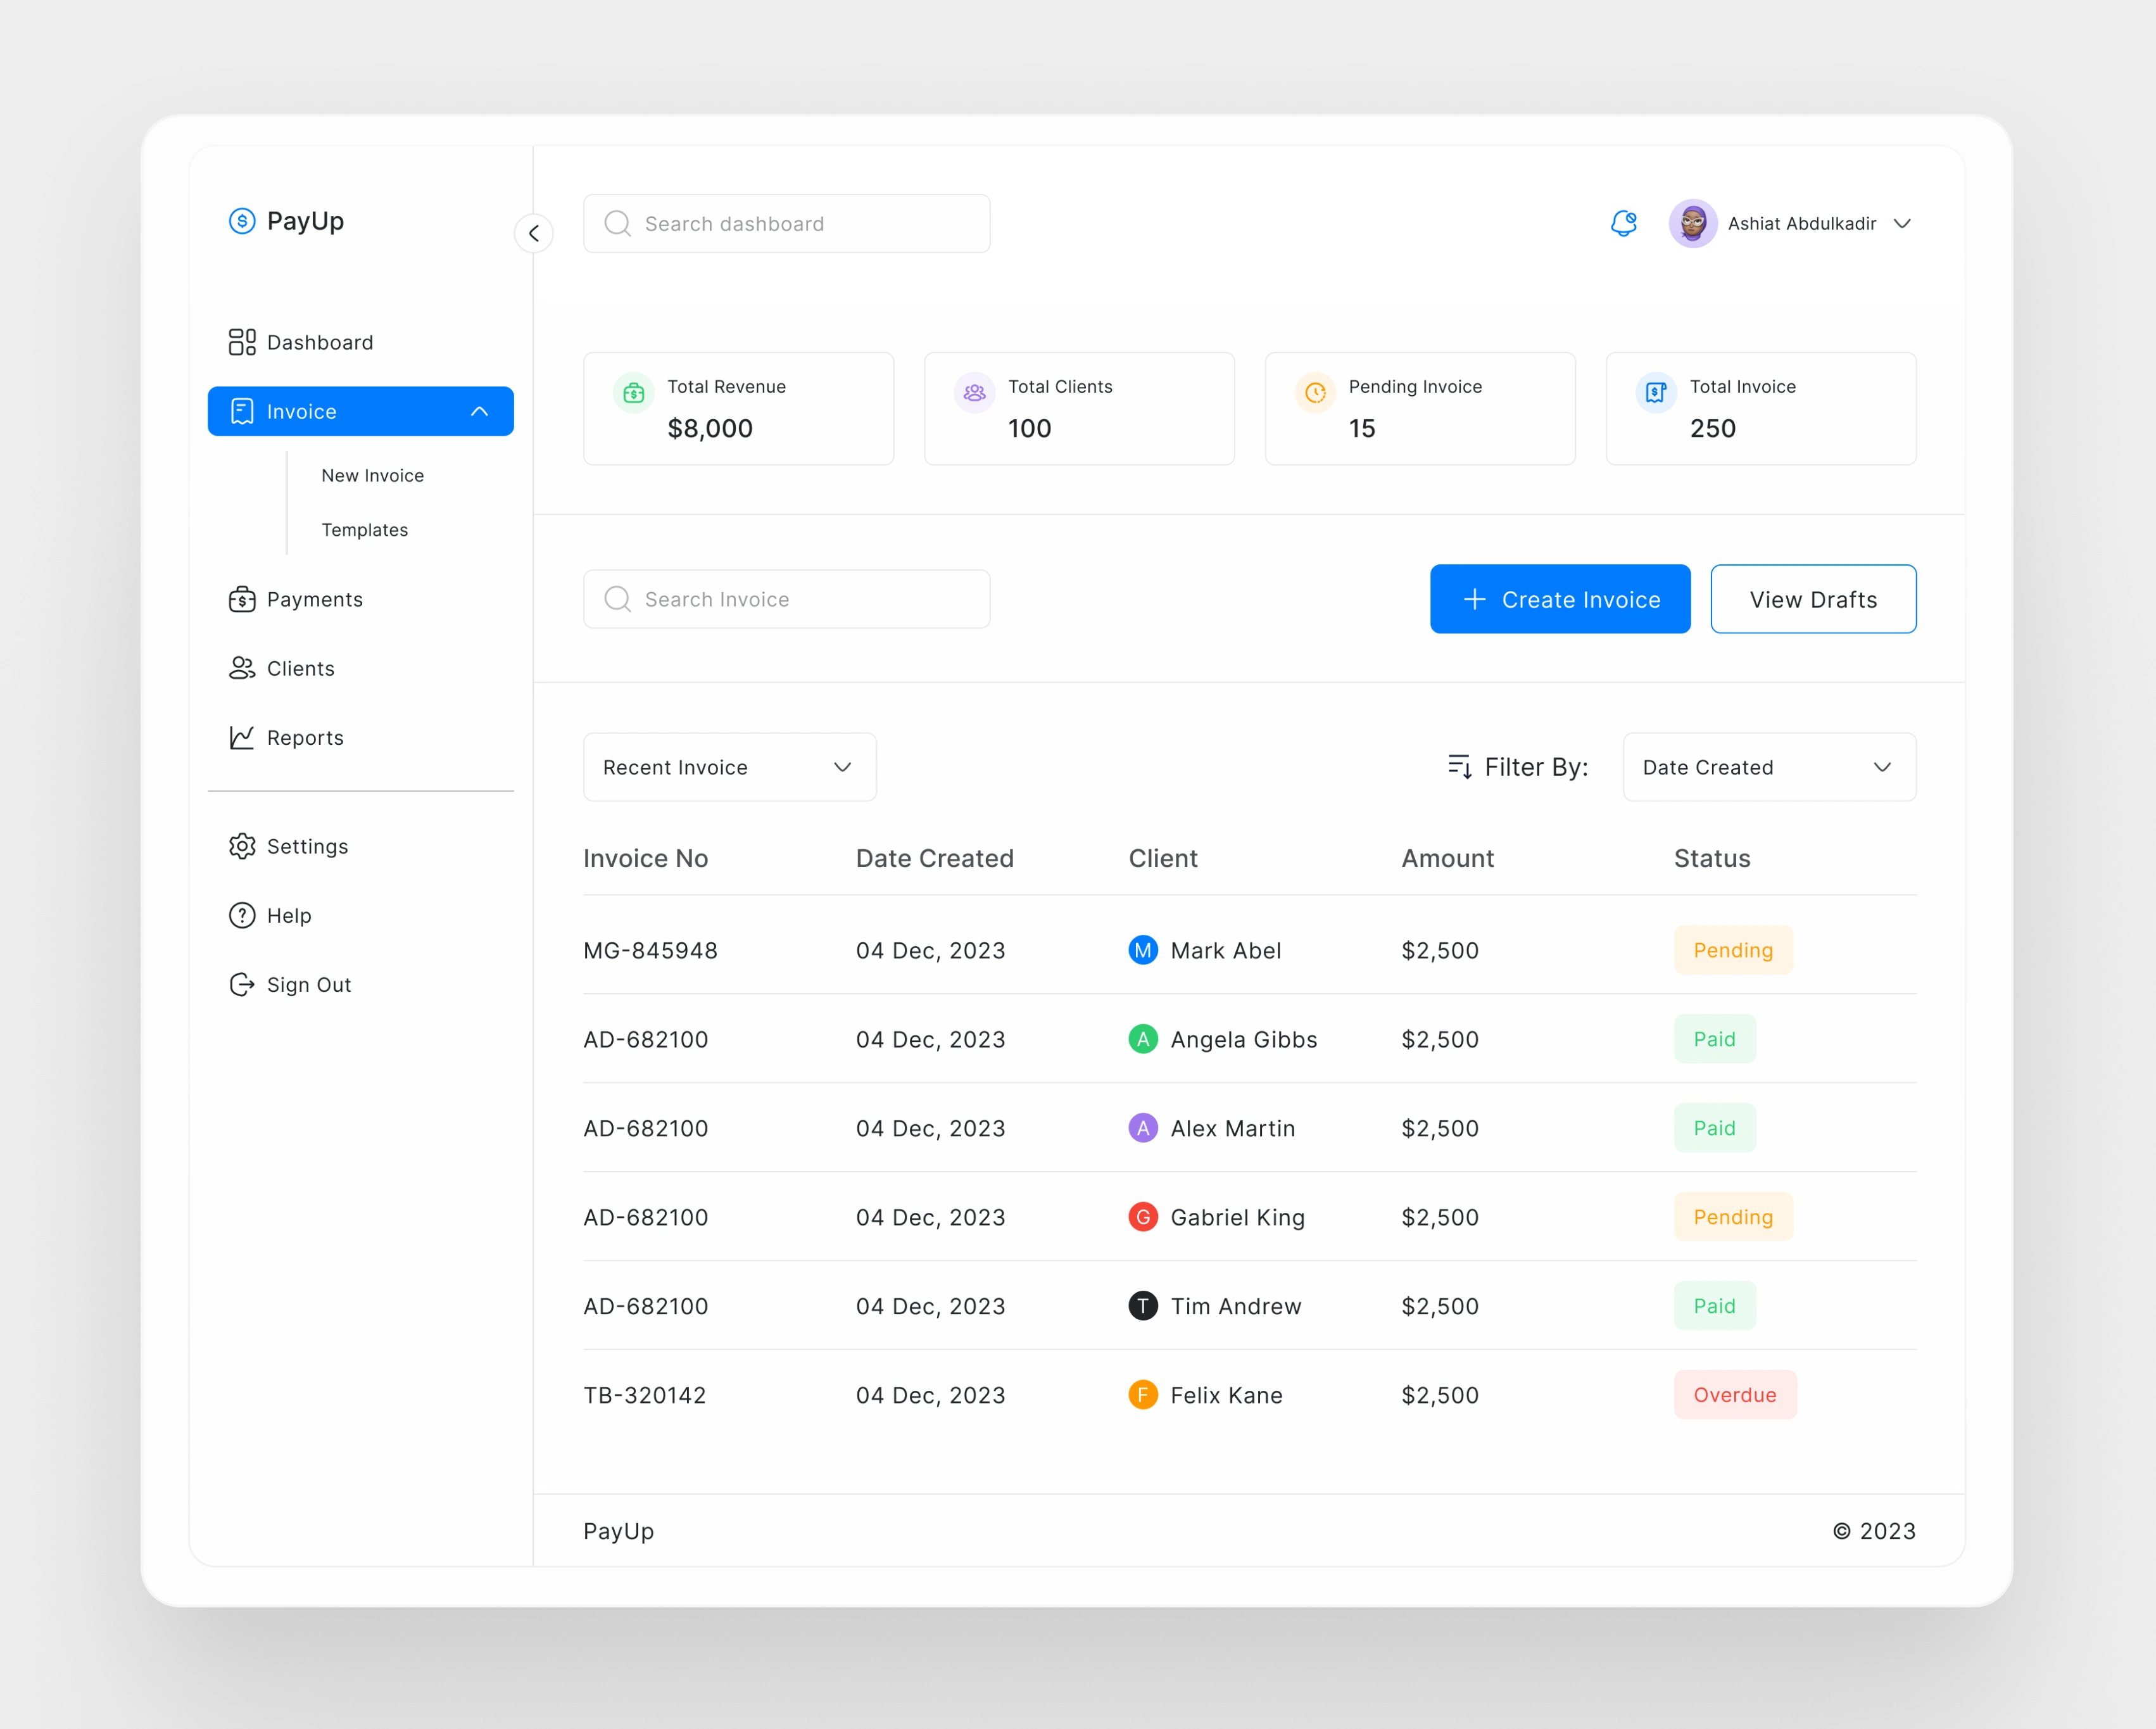Click the Pending Invoice clock icon

click(x=1315, y=393)
